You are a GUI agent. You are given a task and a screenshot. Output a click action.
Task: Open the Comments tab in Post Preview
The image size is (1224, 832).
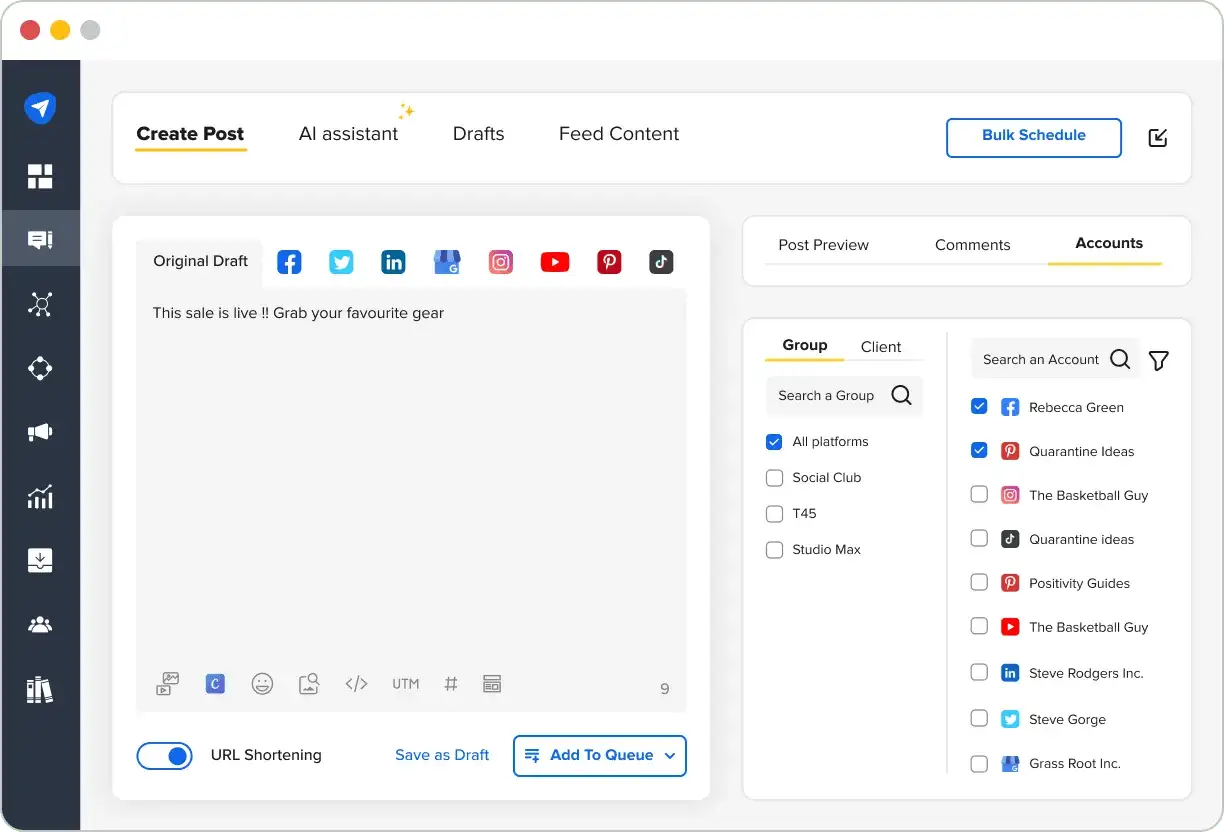point(972,244)
